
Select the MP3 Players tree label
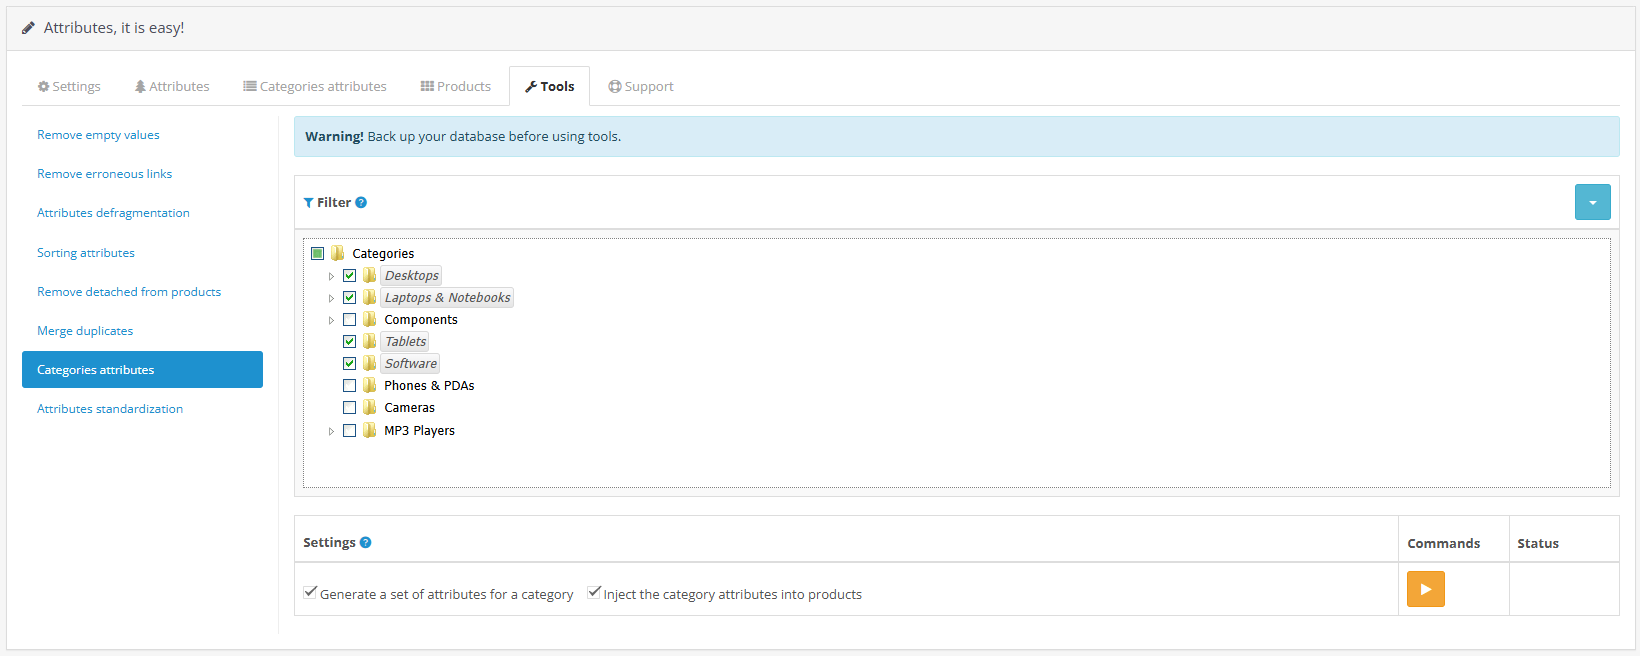tap(420, 431)
